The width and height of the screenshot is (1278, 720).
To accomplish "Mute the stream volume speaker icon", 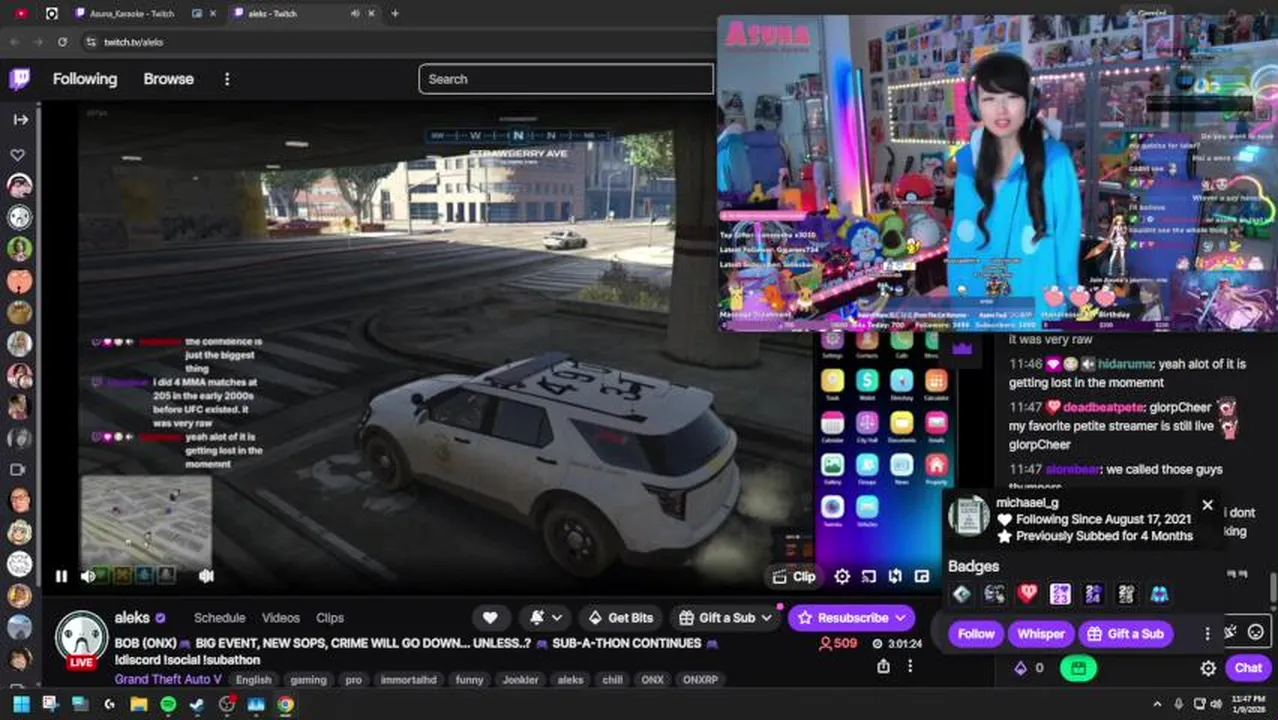I will (88, 576).
